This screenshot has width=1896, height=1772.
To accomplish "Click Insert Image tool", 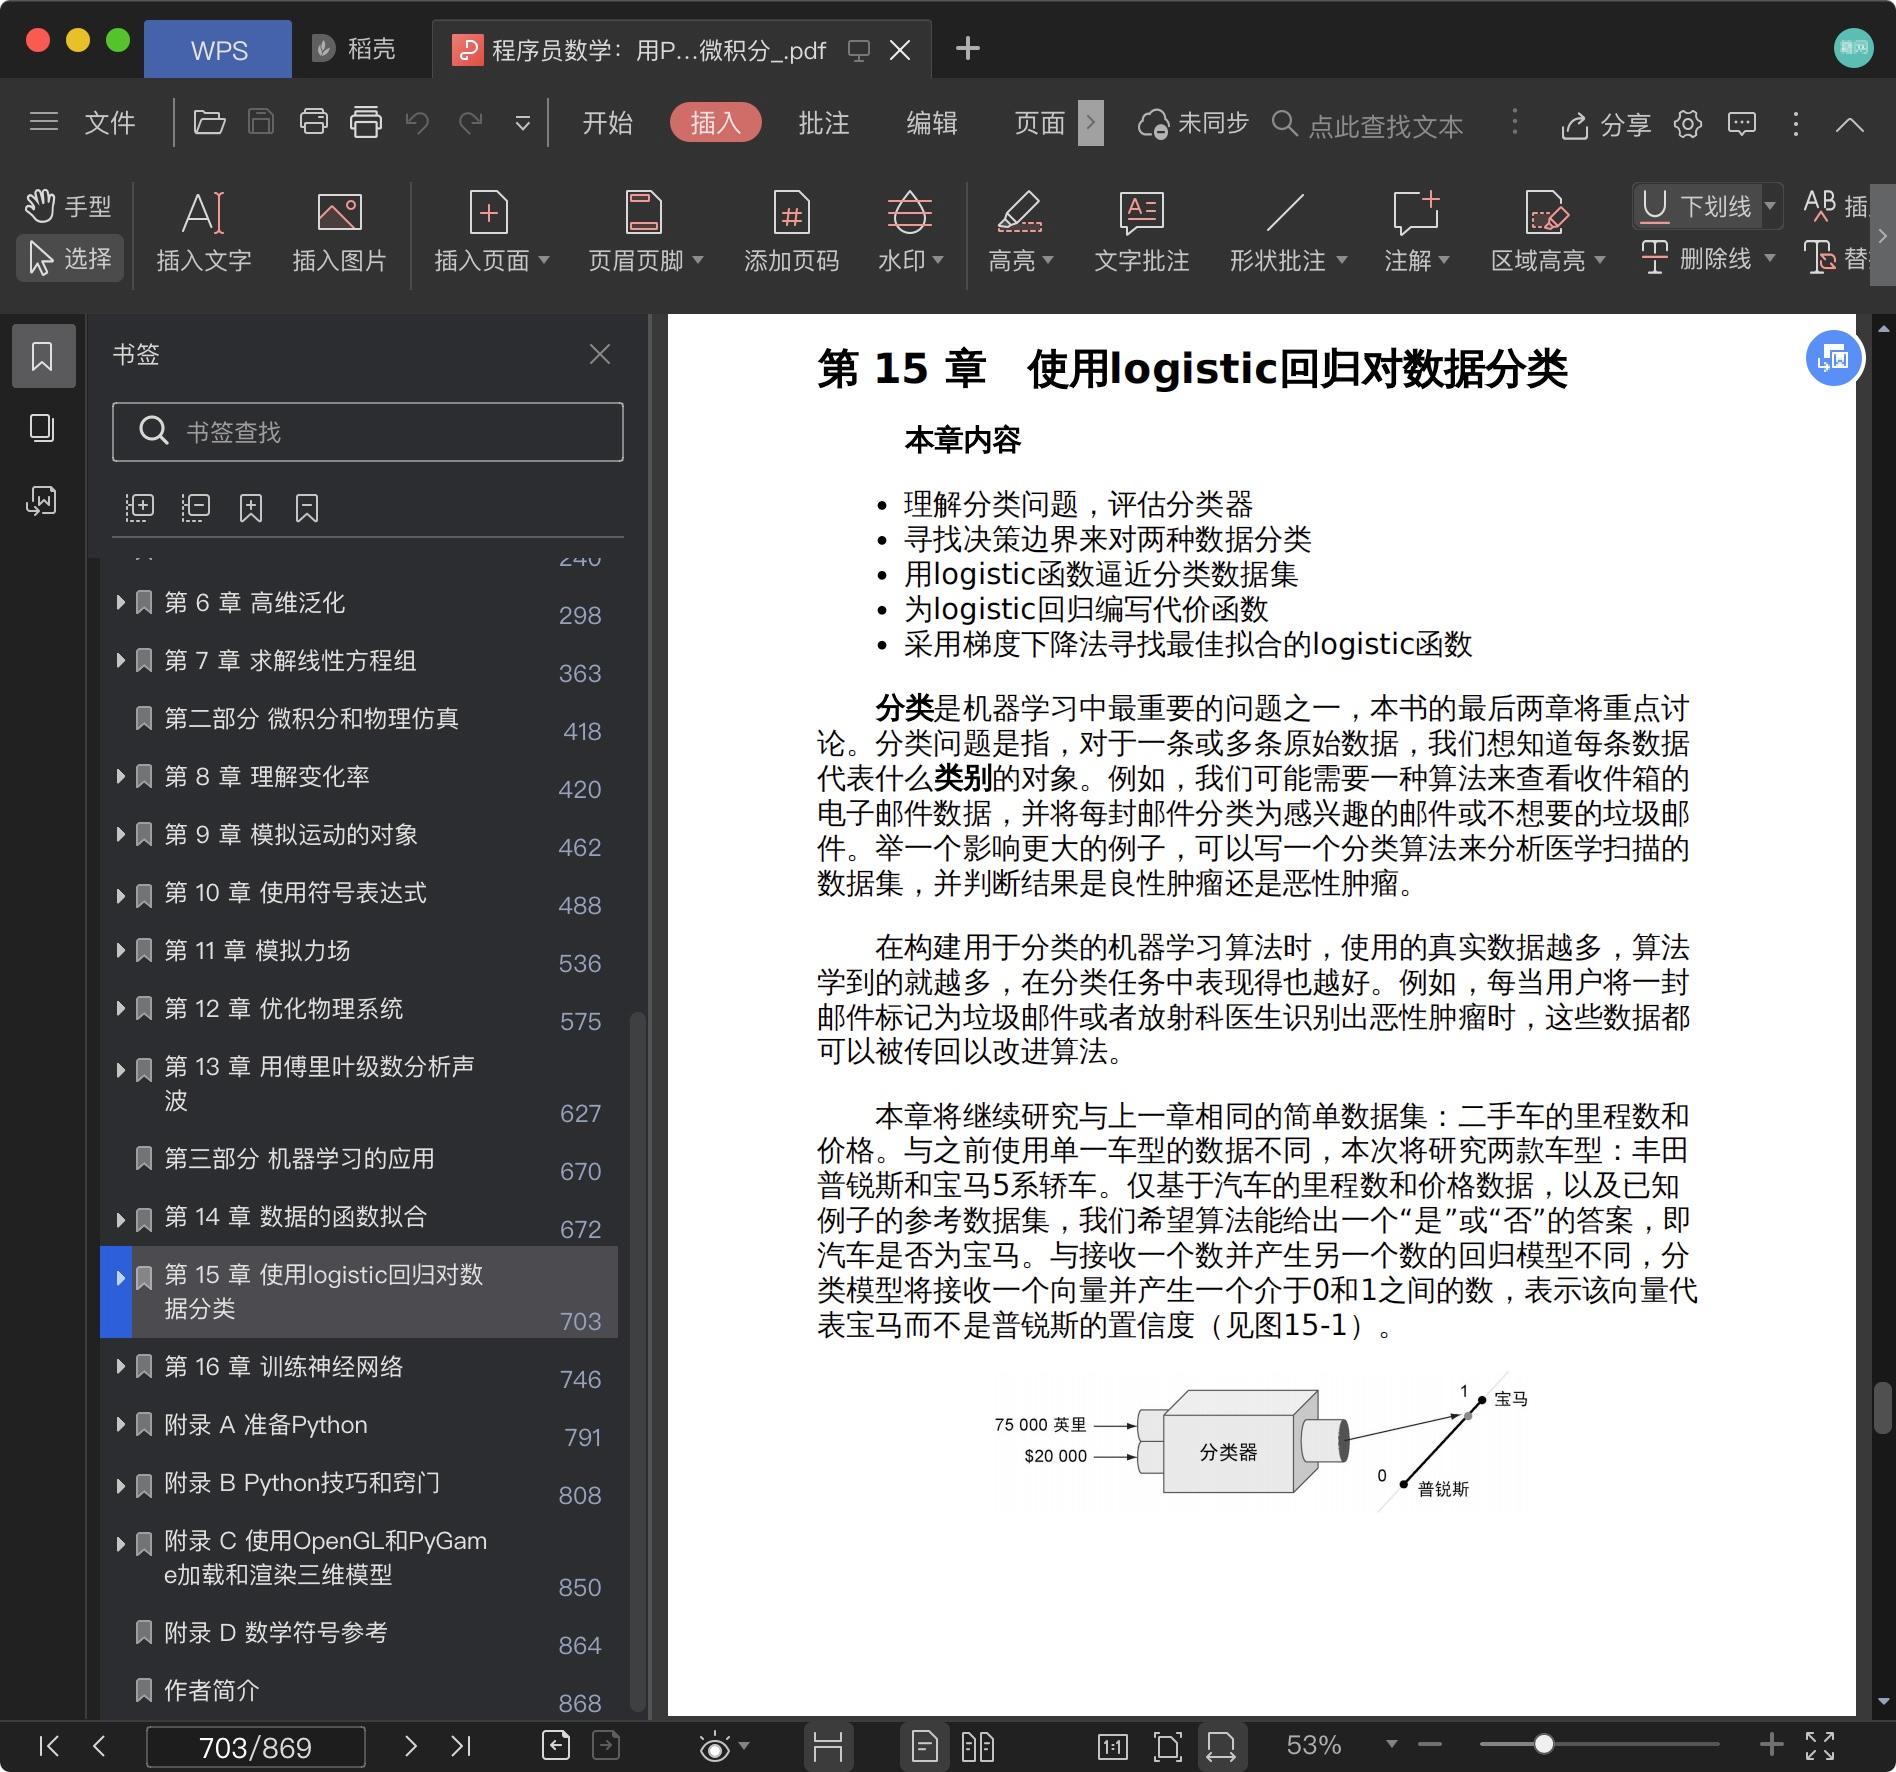I will point(339,232).
